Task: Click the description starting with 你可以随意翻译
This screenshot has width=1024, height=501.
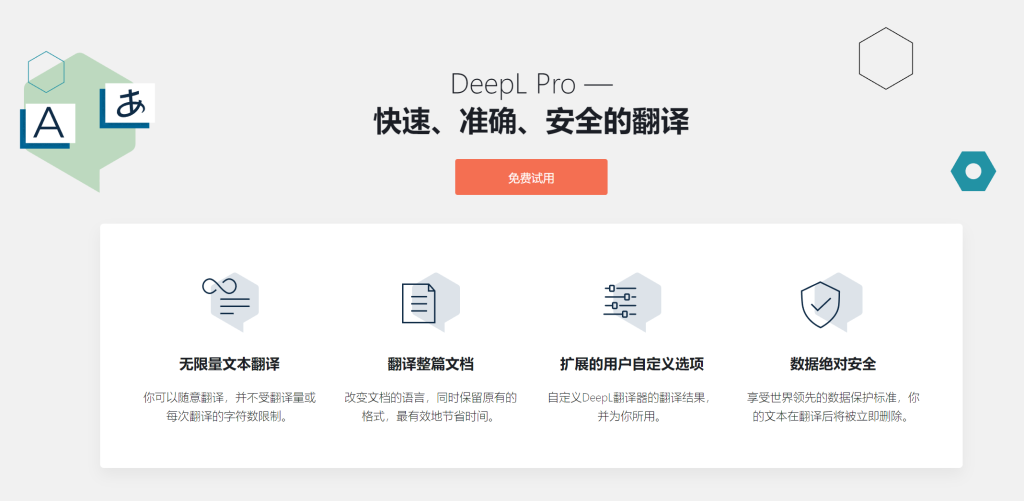Action: tap(229, 406)
